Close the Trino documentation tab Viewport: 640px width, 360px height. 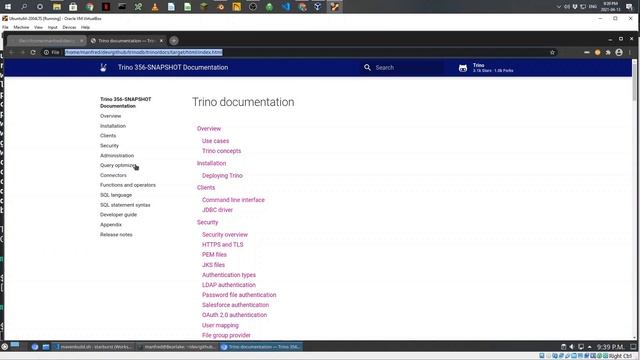pyautogui.click(x=161, y=41)
